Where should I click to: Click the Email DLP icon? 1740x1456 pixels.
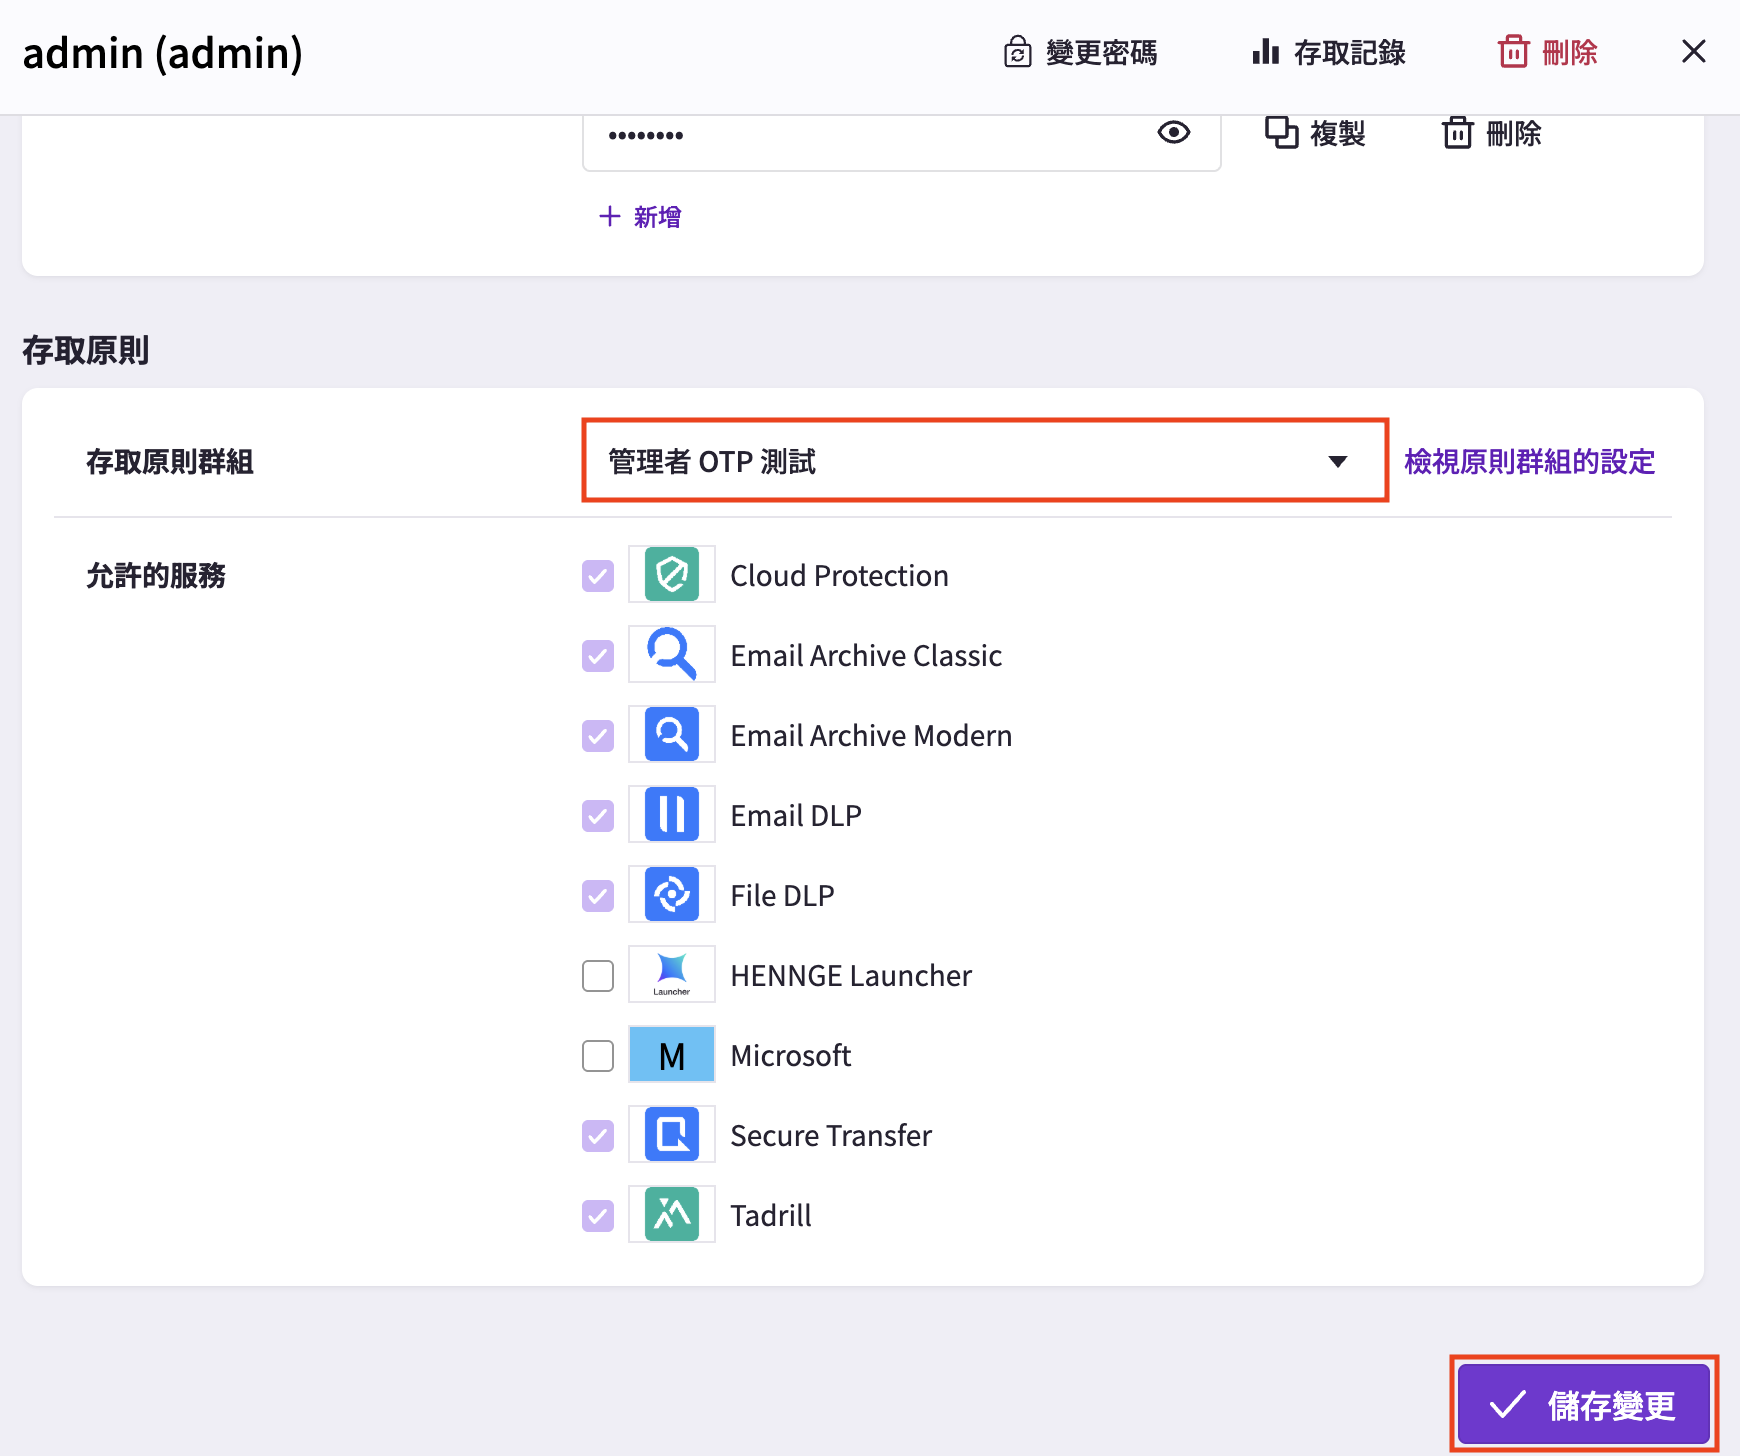pyautogui.click(x=672, y=814)
